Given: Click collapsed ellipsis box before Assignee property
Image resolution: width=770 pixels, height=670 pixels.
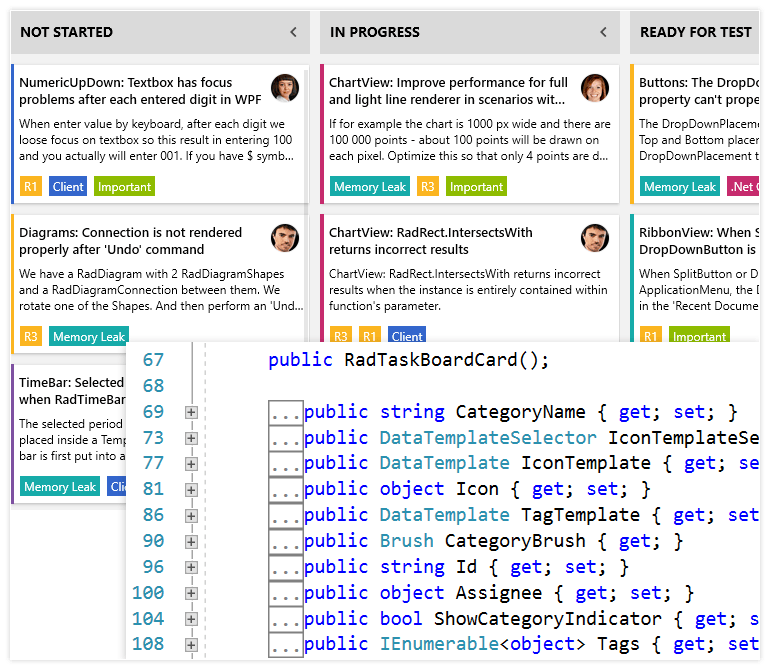Looking at the screenshot, I should click(286, 593).
